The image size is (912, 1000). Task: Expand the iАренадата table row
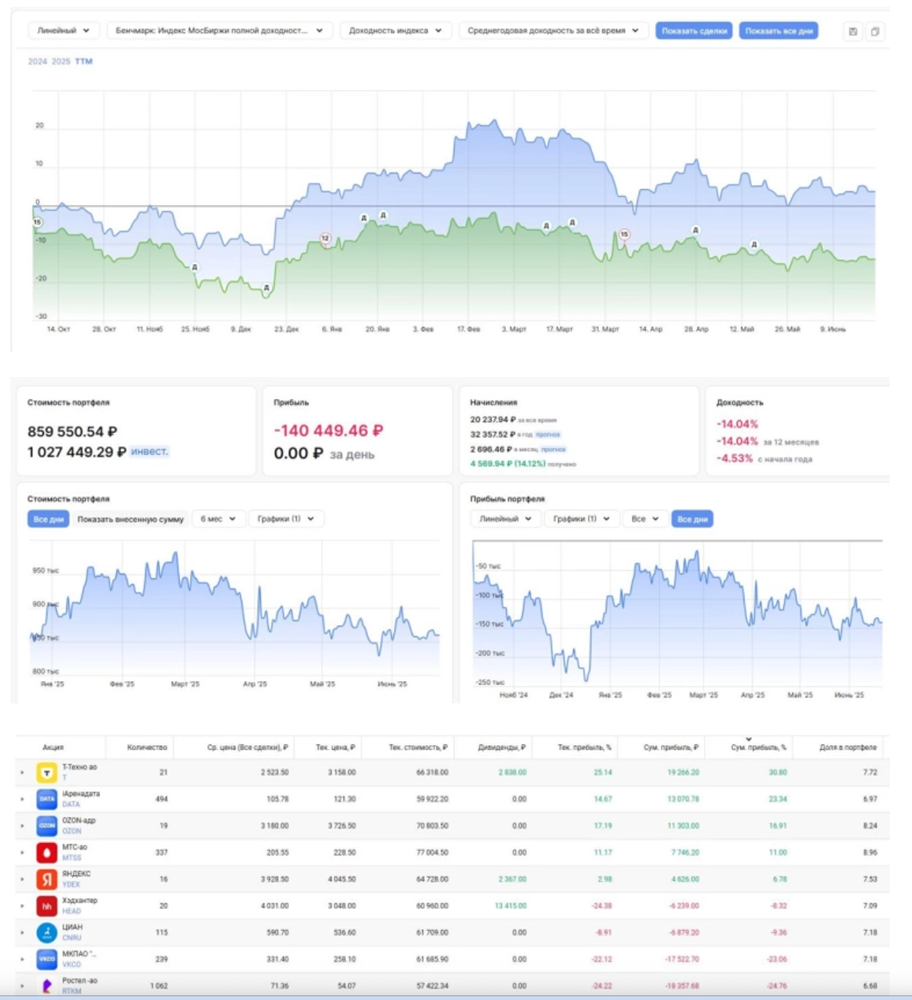pyautogui.click(x=22, y=799)
